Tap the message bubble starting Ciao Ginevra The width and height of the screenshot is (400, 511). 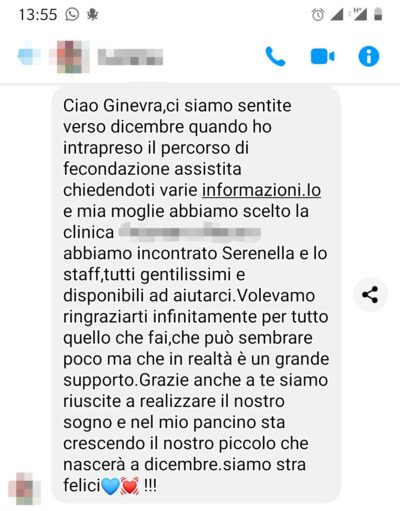point(196,295)
